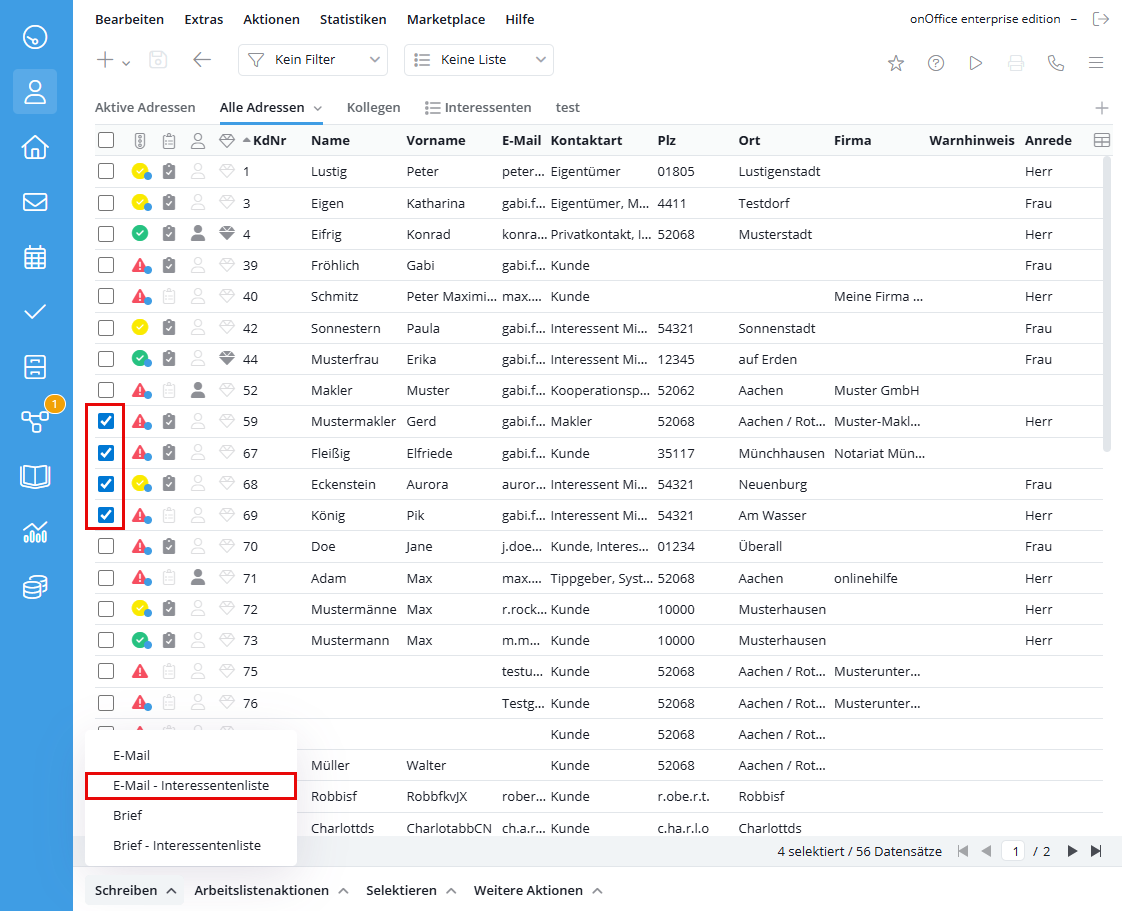This screenshot has width=1122, height=911.
Task: Uncheck the Mustermakler Gerd checkbox
Action: (106, 421)
